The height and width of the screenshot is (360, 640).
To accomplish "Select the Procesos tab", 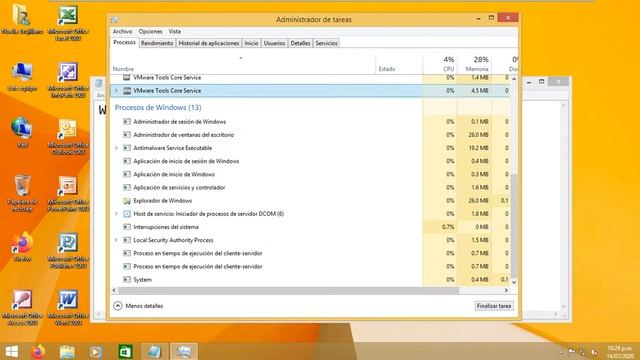I will (124, 42).
